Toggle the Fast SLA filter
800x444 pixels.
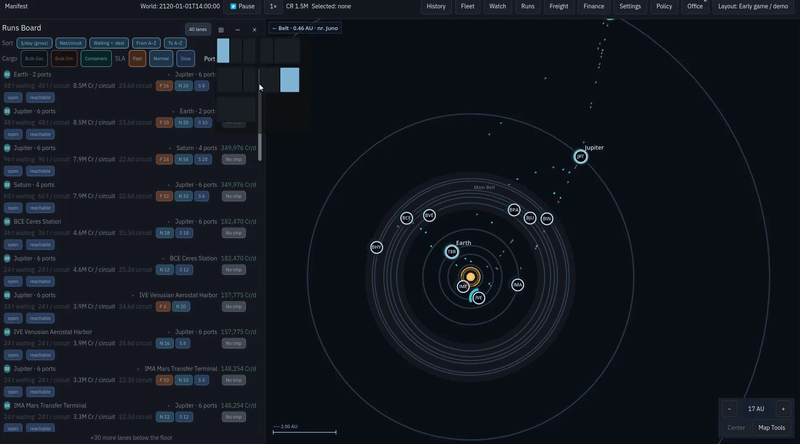(x=137, y=59)
